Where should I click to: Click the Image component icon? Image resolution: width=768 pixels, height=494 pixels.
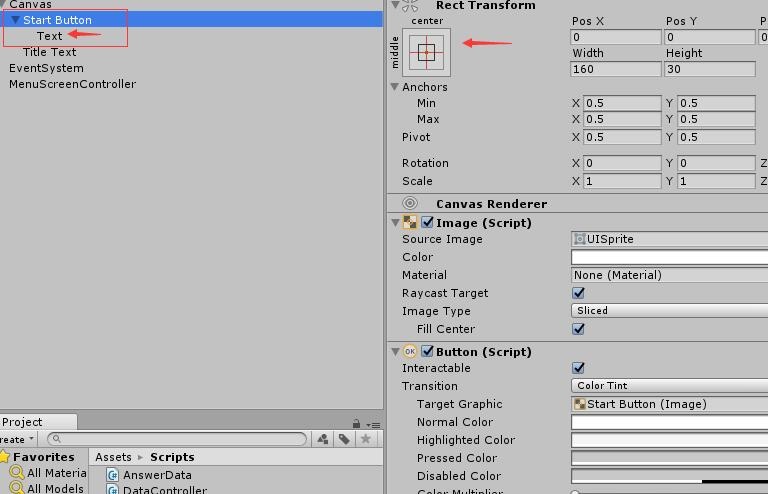409,222
